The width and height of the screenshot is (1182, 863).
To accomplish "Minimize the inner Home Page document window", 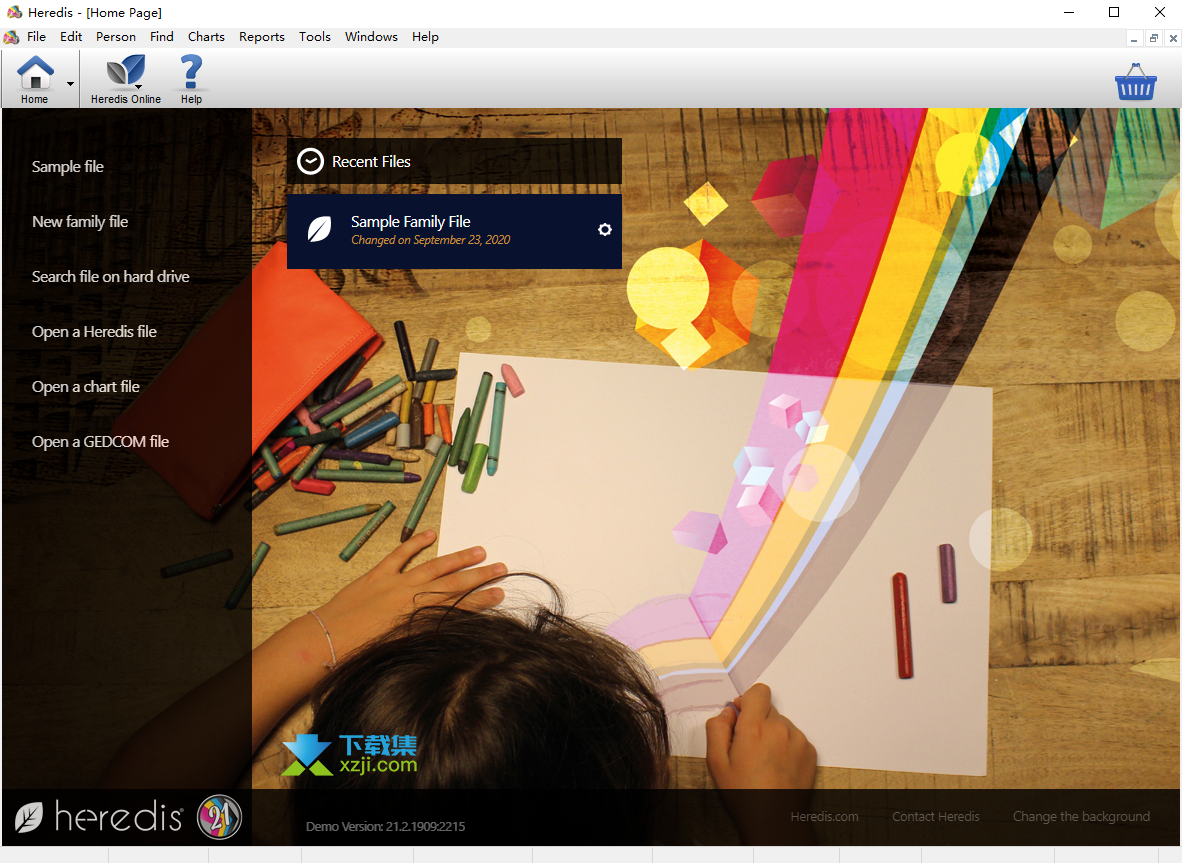I will 1134,38.
